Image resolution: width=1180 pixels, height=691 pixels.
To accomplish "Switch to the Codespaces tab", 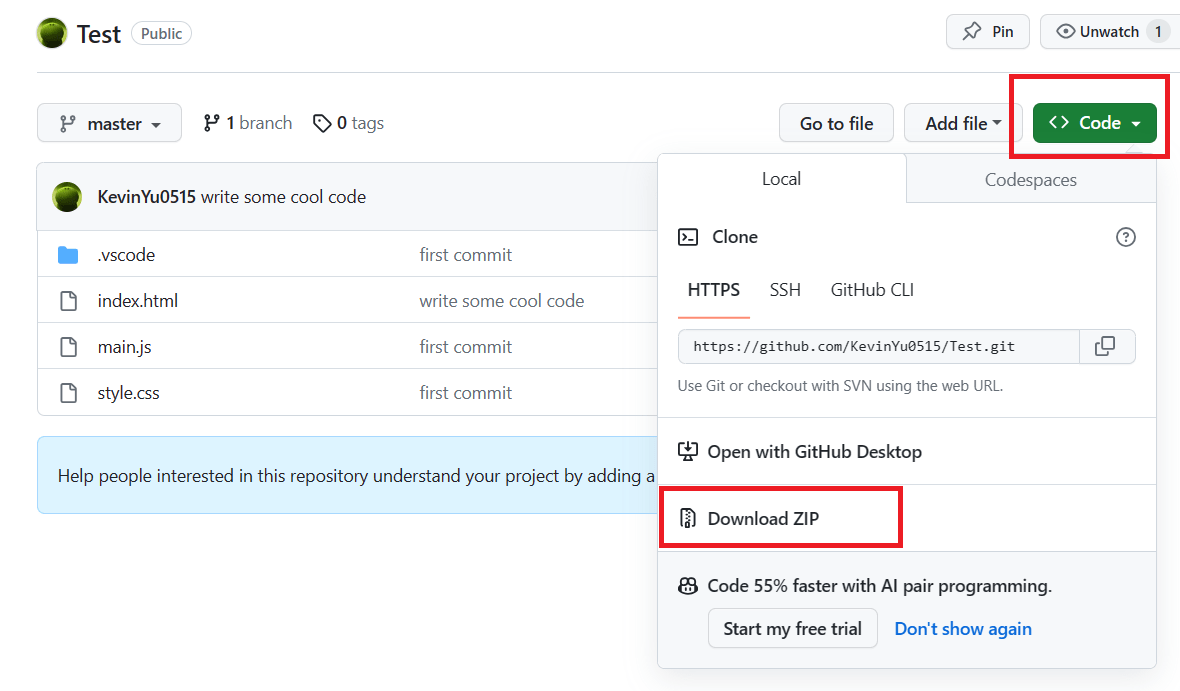I will pos(1030,180).
